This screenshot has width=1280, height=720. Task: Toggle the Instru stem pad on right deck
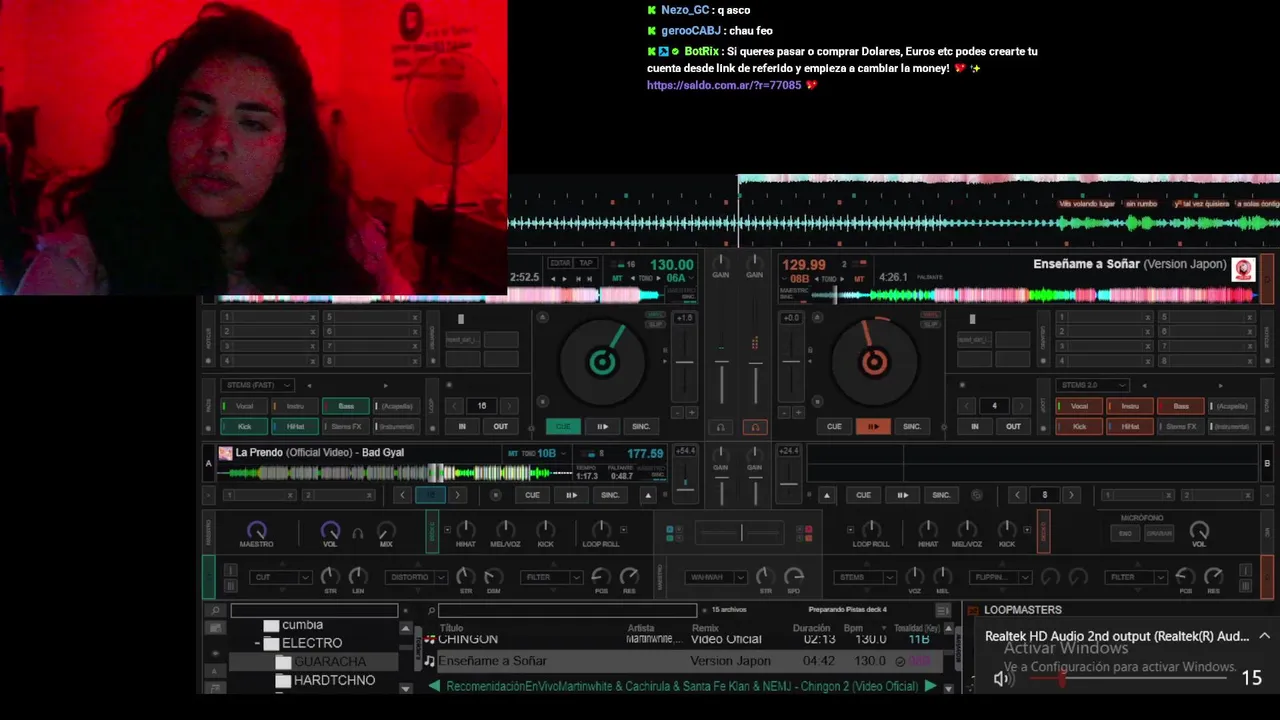coord(1129,406)
